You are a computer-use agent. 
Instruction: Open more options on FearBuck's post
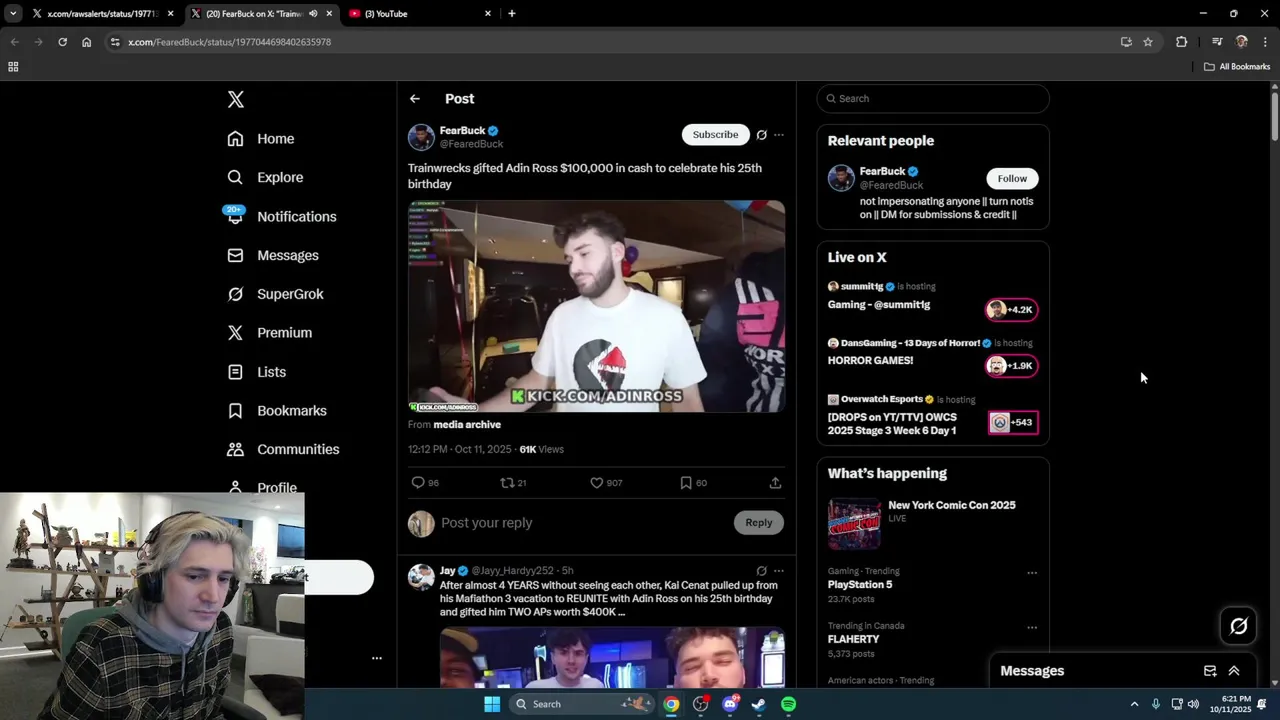[779, 135]
